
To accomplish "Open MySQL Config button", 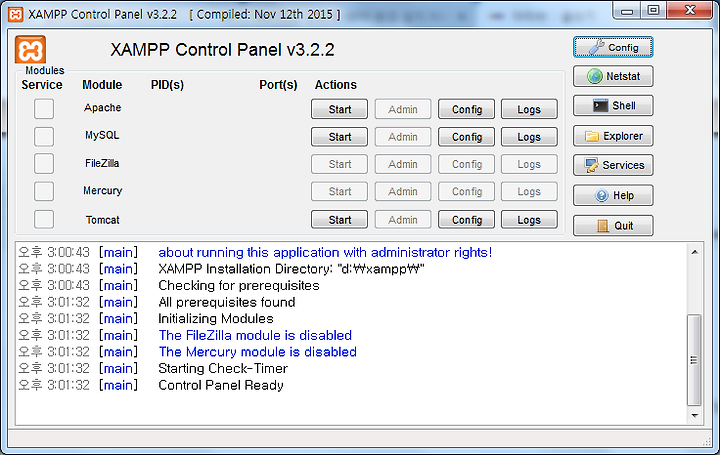I will (x=467, y=137).
